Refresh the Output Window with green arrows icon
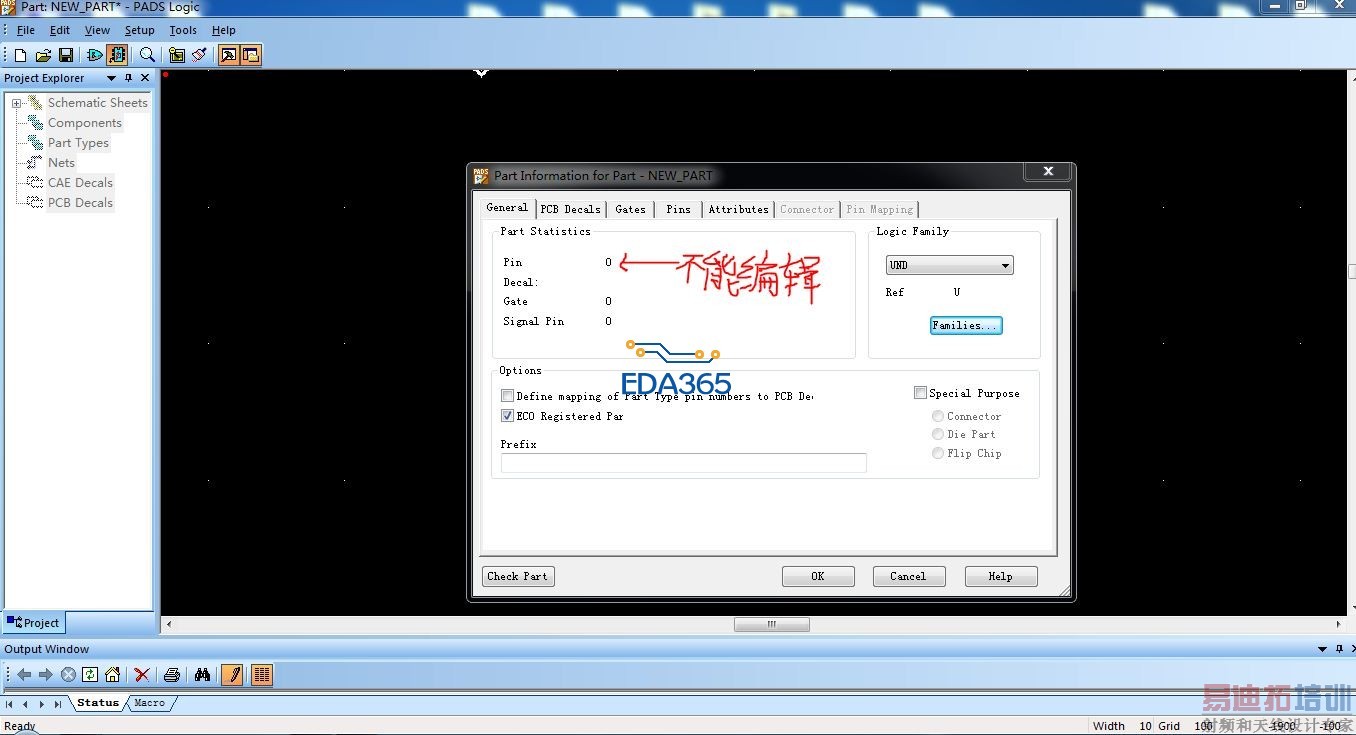Screen dimensions: 1356x735 90,675
